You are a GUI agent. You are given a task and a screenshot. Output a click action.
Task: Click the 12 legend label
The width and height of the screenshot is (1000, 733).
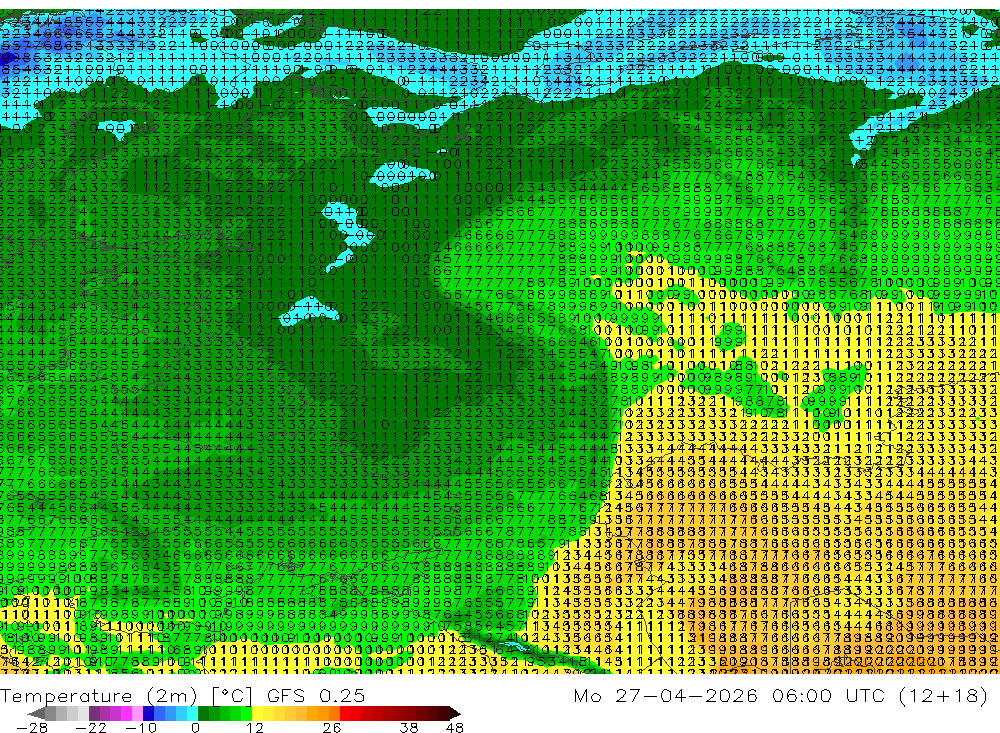click(x=254, y=727)
